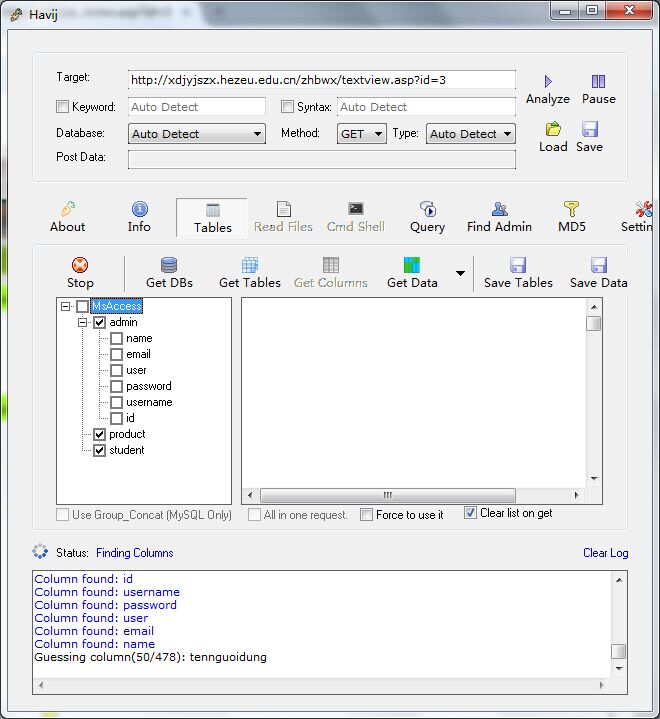Image resolution: width=660 pixels, height=719 pixels.
Task: Open the Cmd Shell icon
Action: click(355, 209)
